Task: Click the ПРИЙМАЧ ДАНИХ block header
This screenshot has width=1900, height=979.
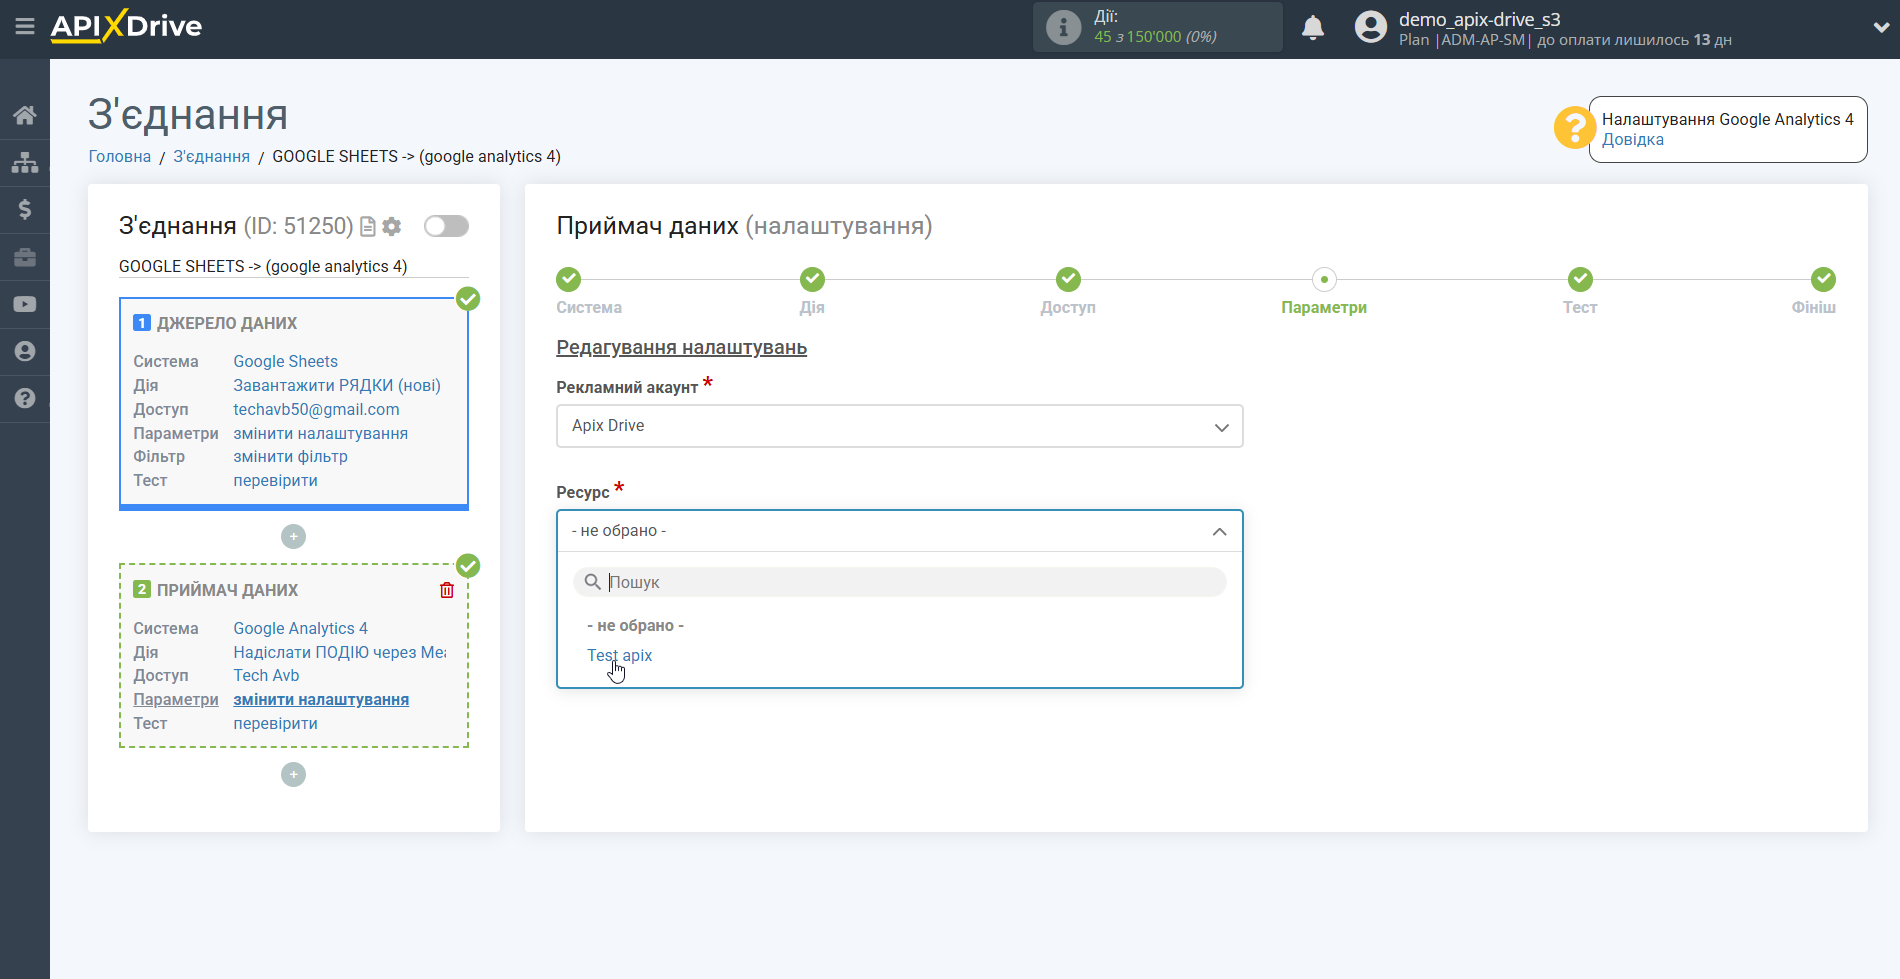Action: pos(227,591)
